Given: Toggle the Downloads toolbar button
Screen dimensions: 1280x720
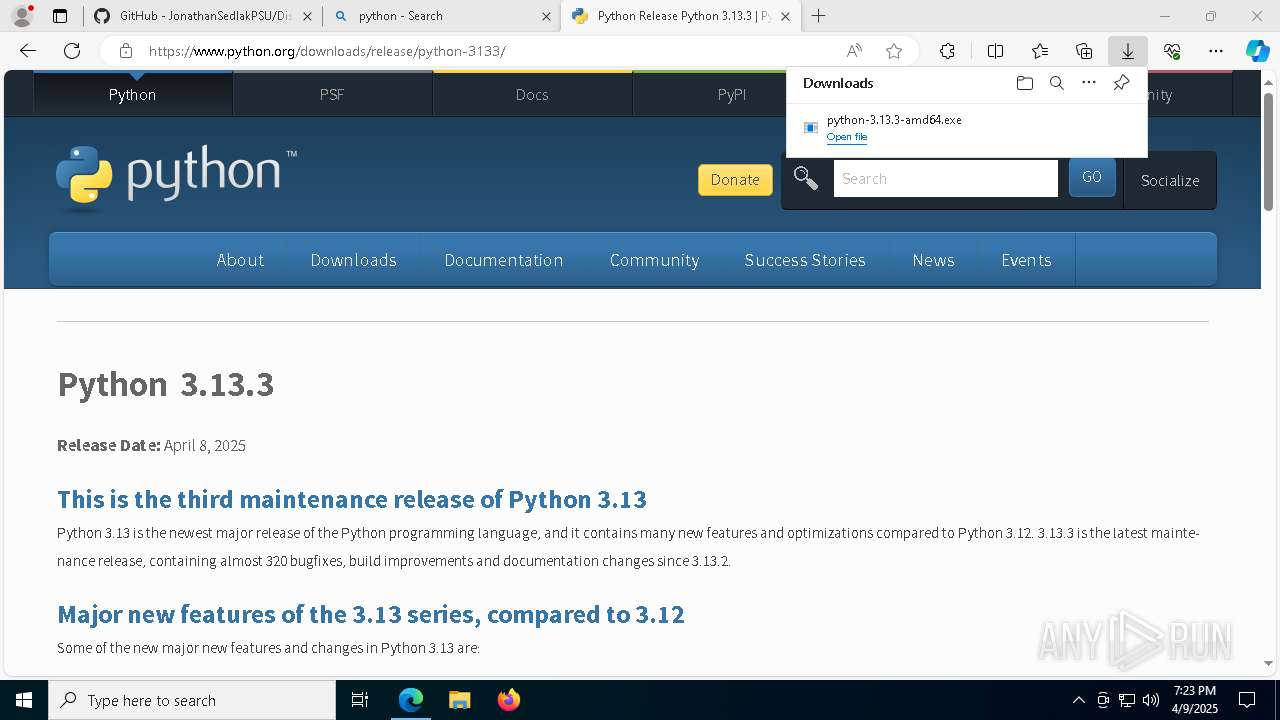Looking at the screenshot, I should (x=1127, y=51).
